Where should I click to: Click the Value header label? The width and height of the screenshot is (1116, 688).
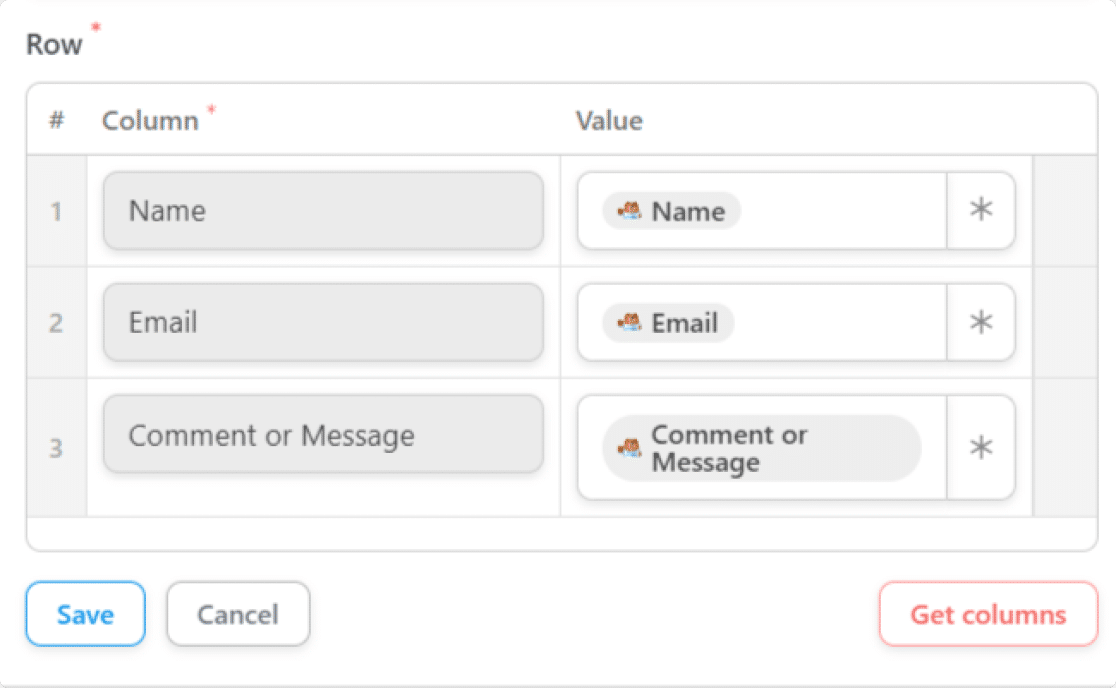coord(609,121)
